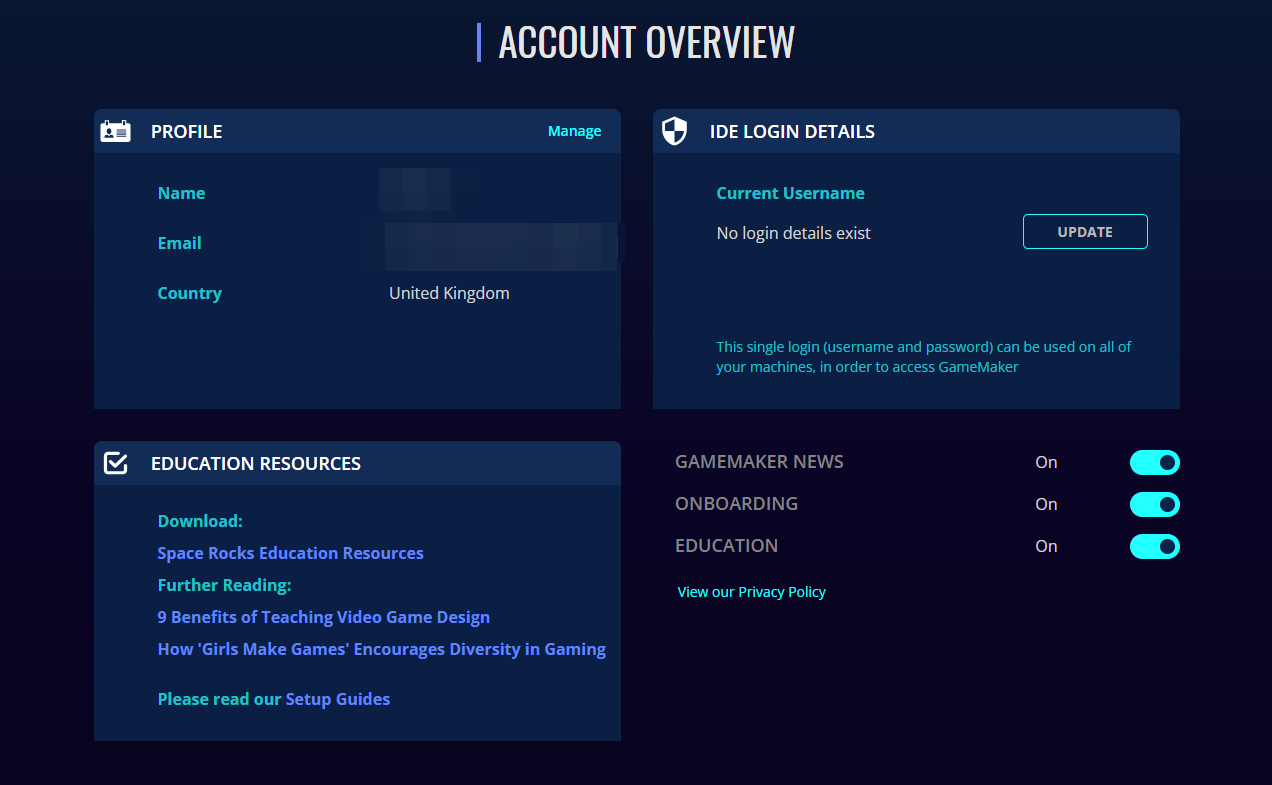Click the blurred Name value
The width and height of the screenshot is (1272, 785).
click(415, 190)
